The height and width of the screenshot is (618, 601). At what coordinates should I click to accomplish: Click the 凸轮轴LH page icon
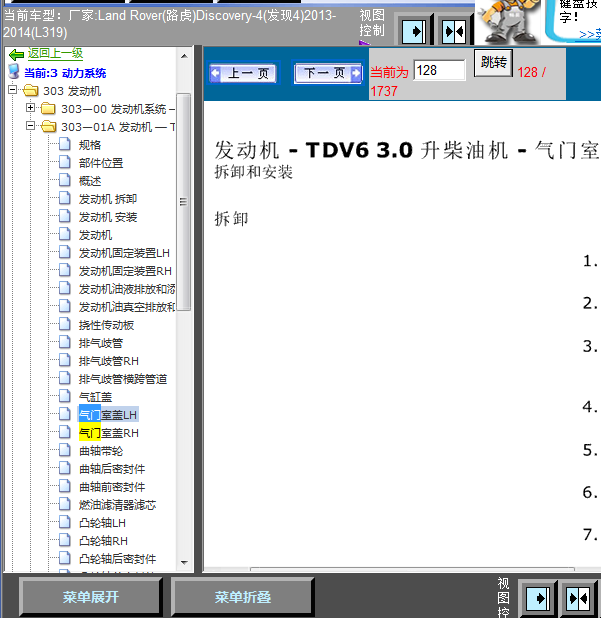(x=65, y=522)
